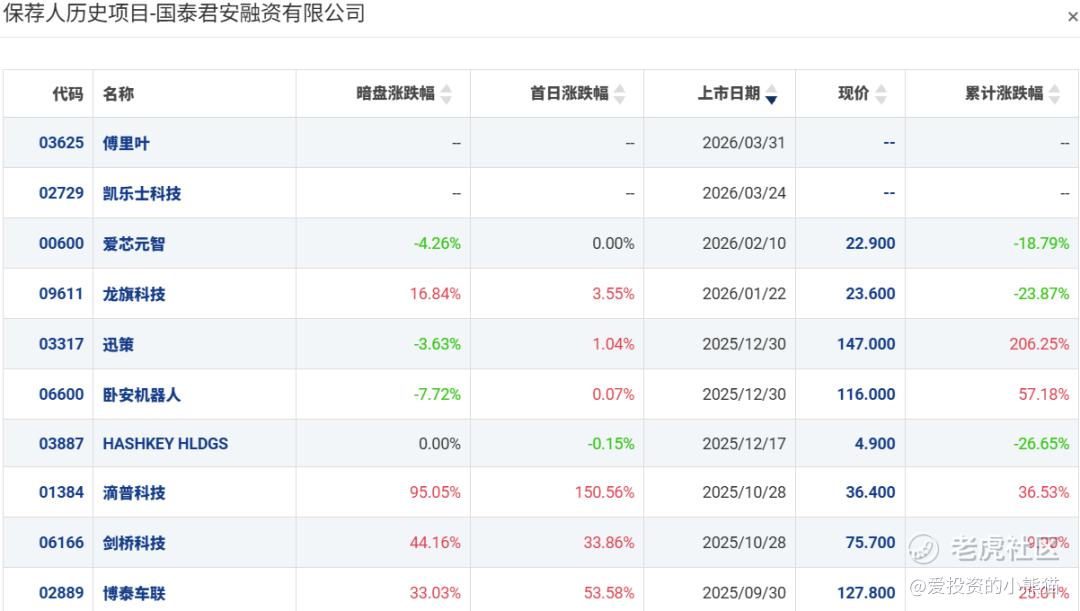Open stock code 02889
The width and height of the screenshot is (1080, 611).
click(x=61, y=592)
